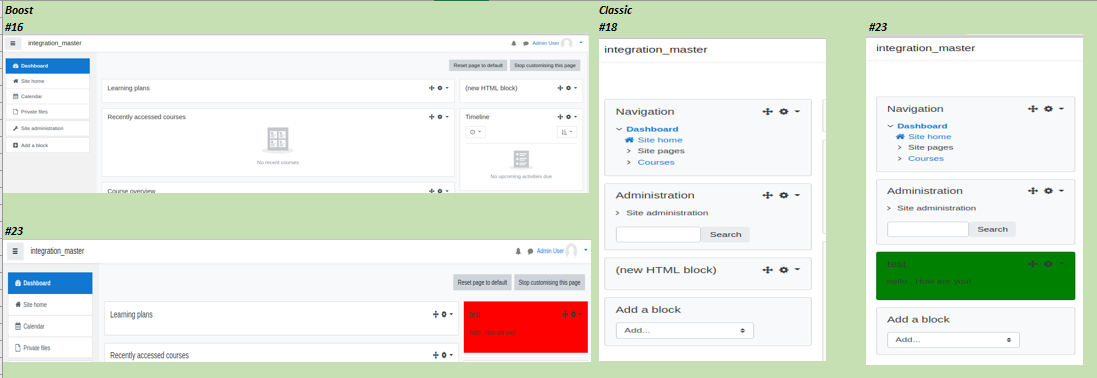Open messages icon in Boost #16 header
Viewport: 1097px width, 378px height.
click(525, 43)
